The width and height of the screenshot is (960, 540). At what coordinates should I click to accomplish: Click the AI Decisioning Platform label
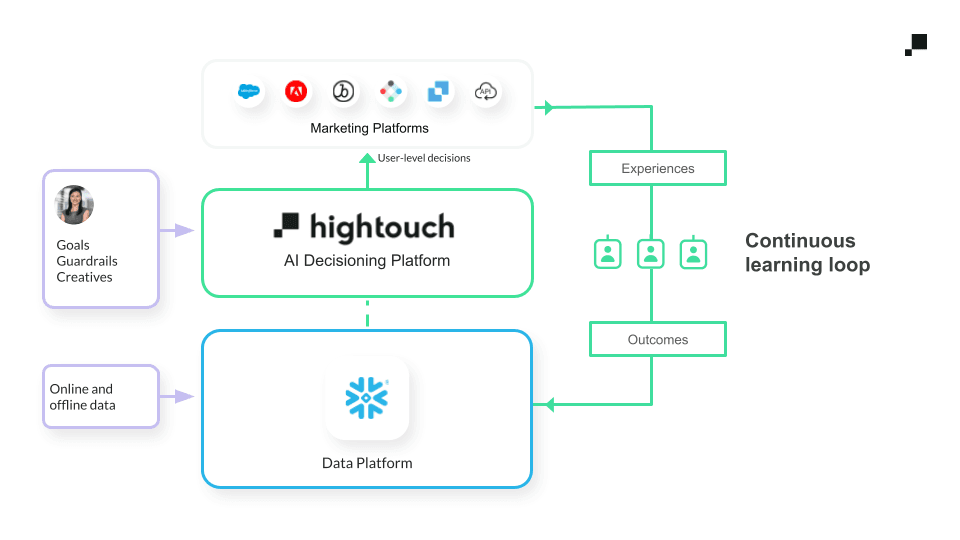[367, 261]
